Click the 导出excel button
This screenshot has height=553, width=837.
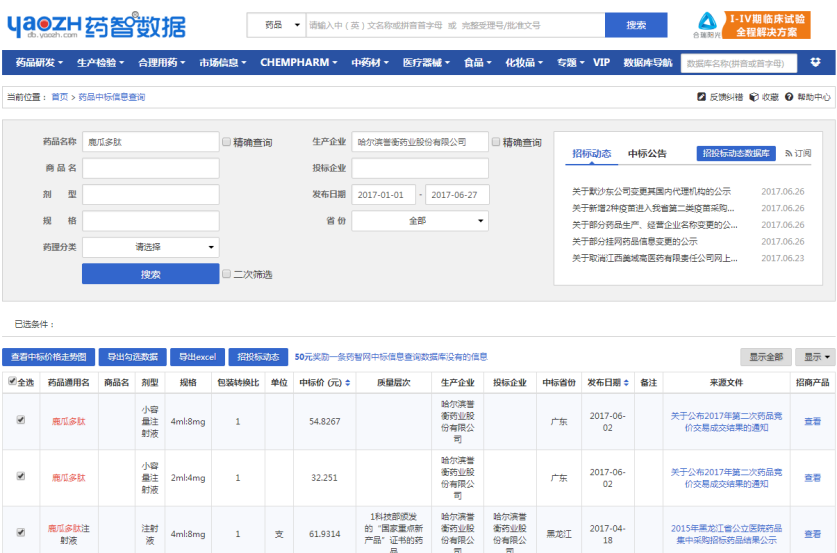pos(198,357)
